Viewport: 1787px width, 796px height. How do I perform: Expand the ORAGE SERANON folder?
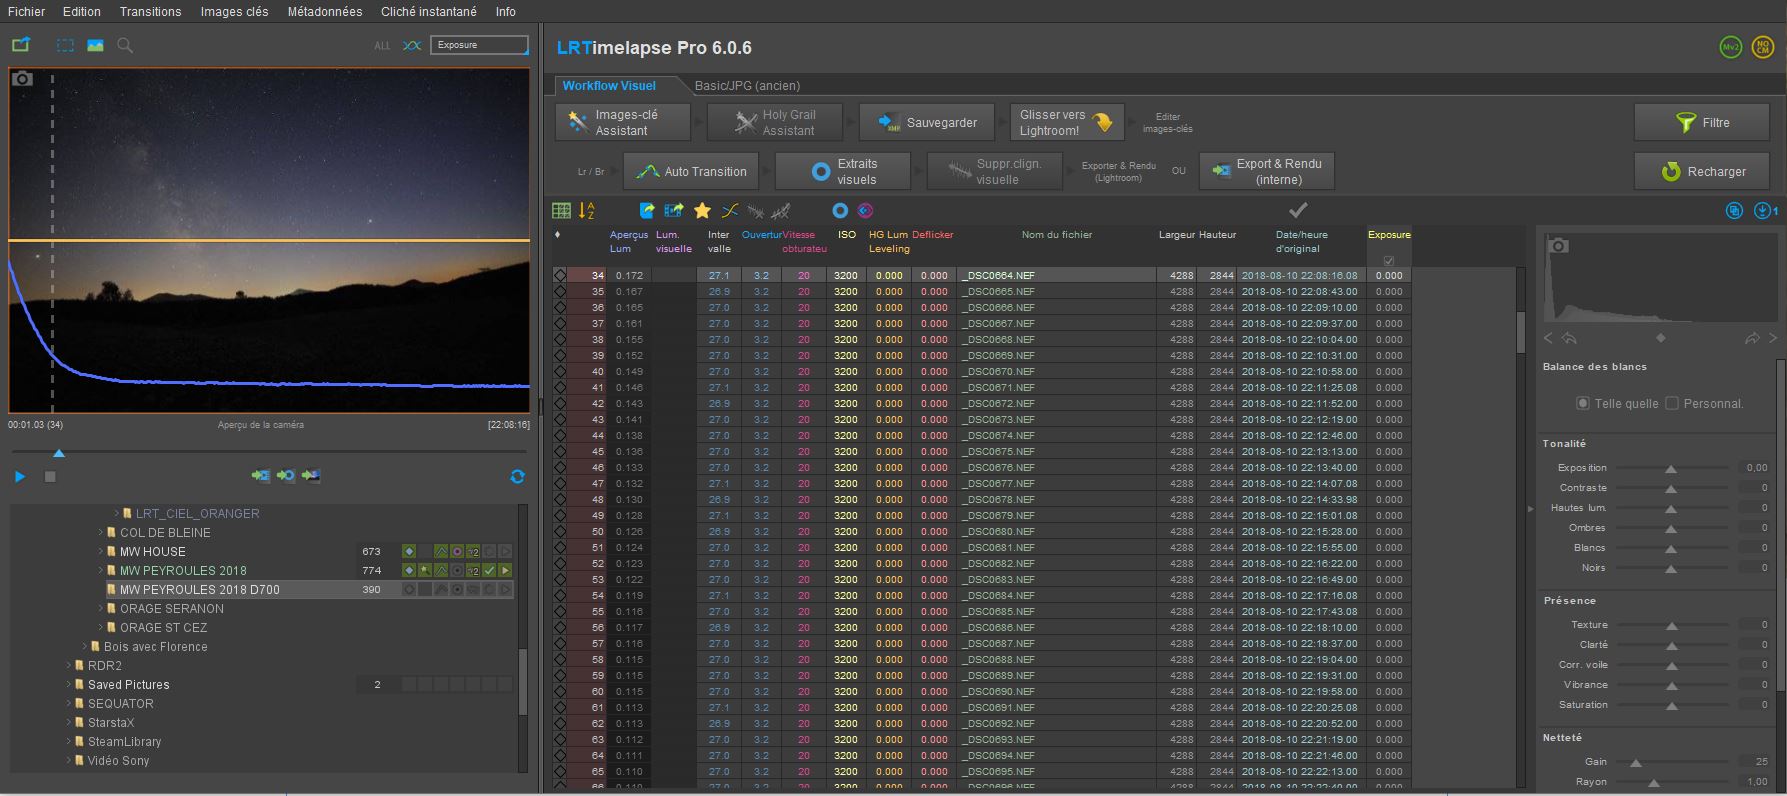101,609
